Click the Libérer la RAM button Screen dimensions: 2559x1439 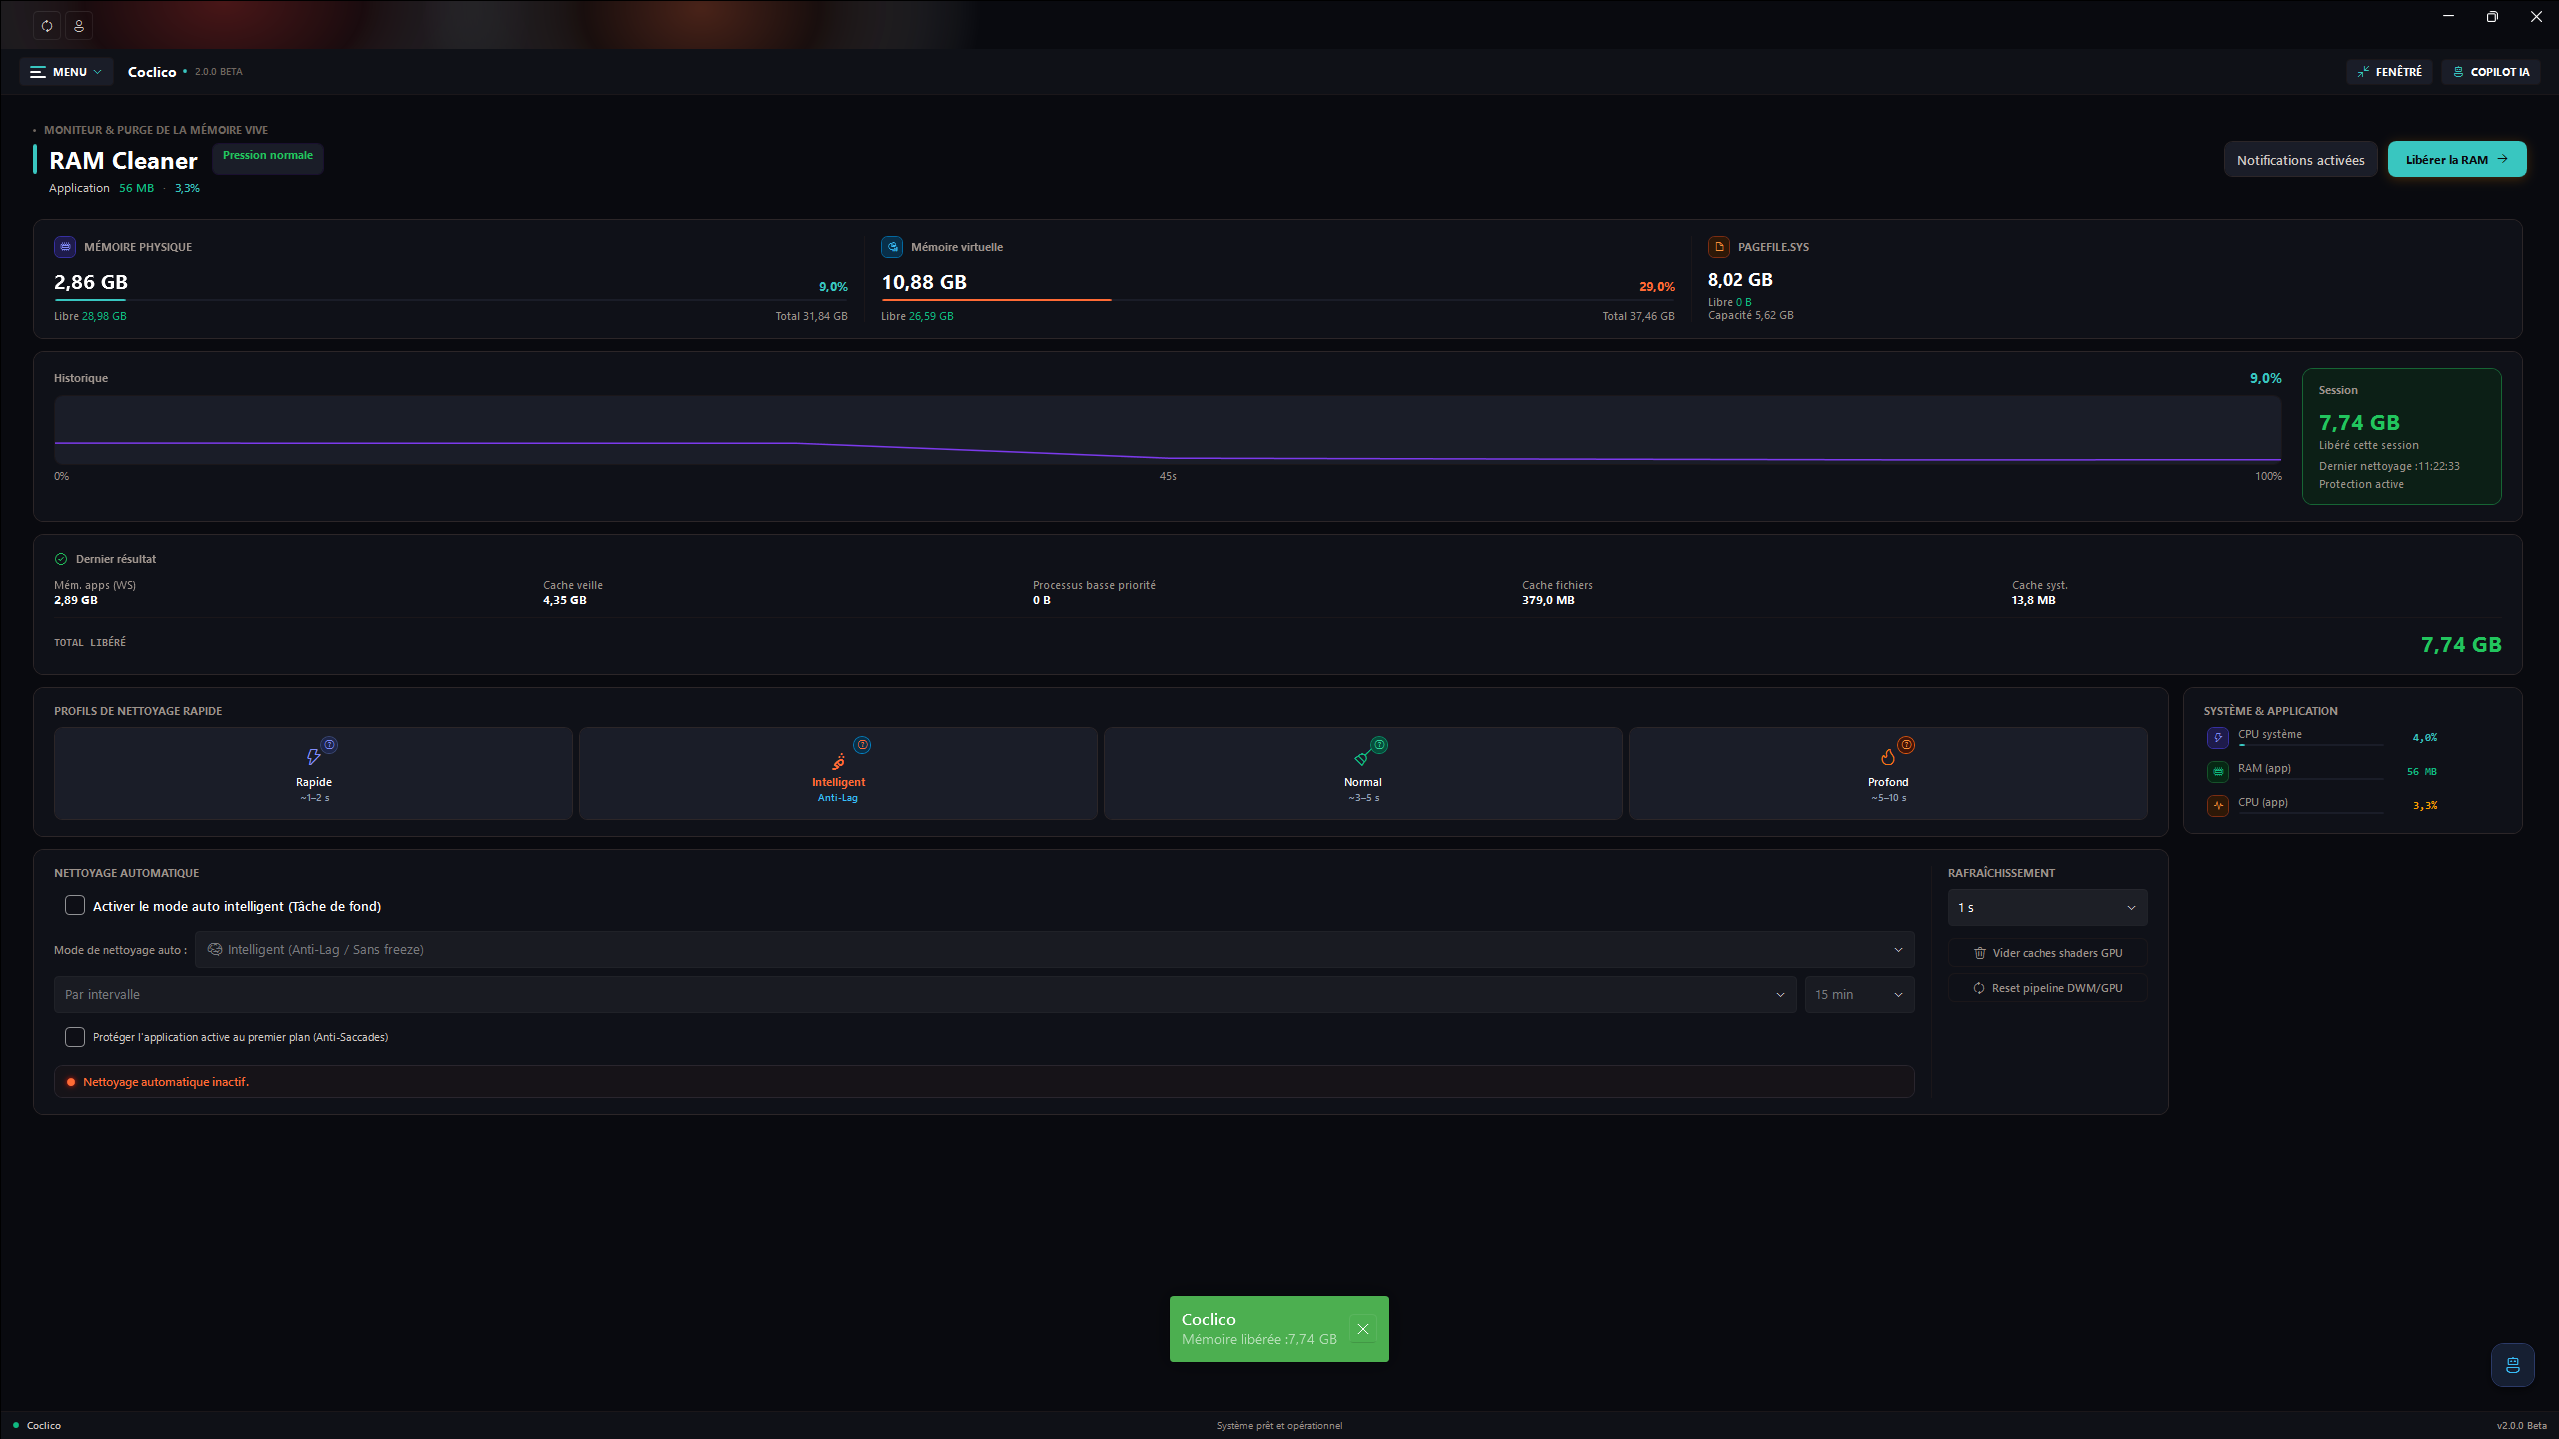[2456, 159]
